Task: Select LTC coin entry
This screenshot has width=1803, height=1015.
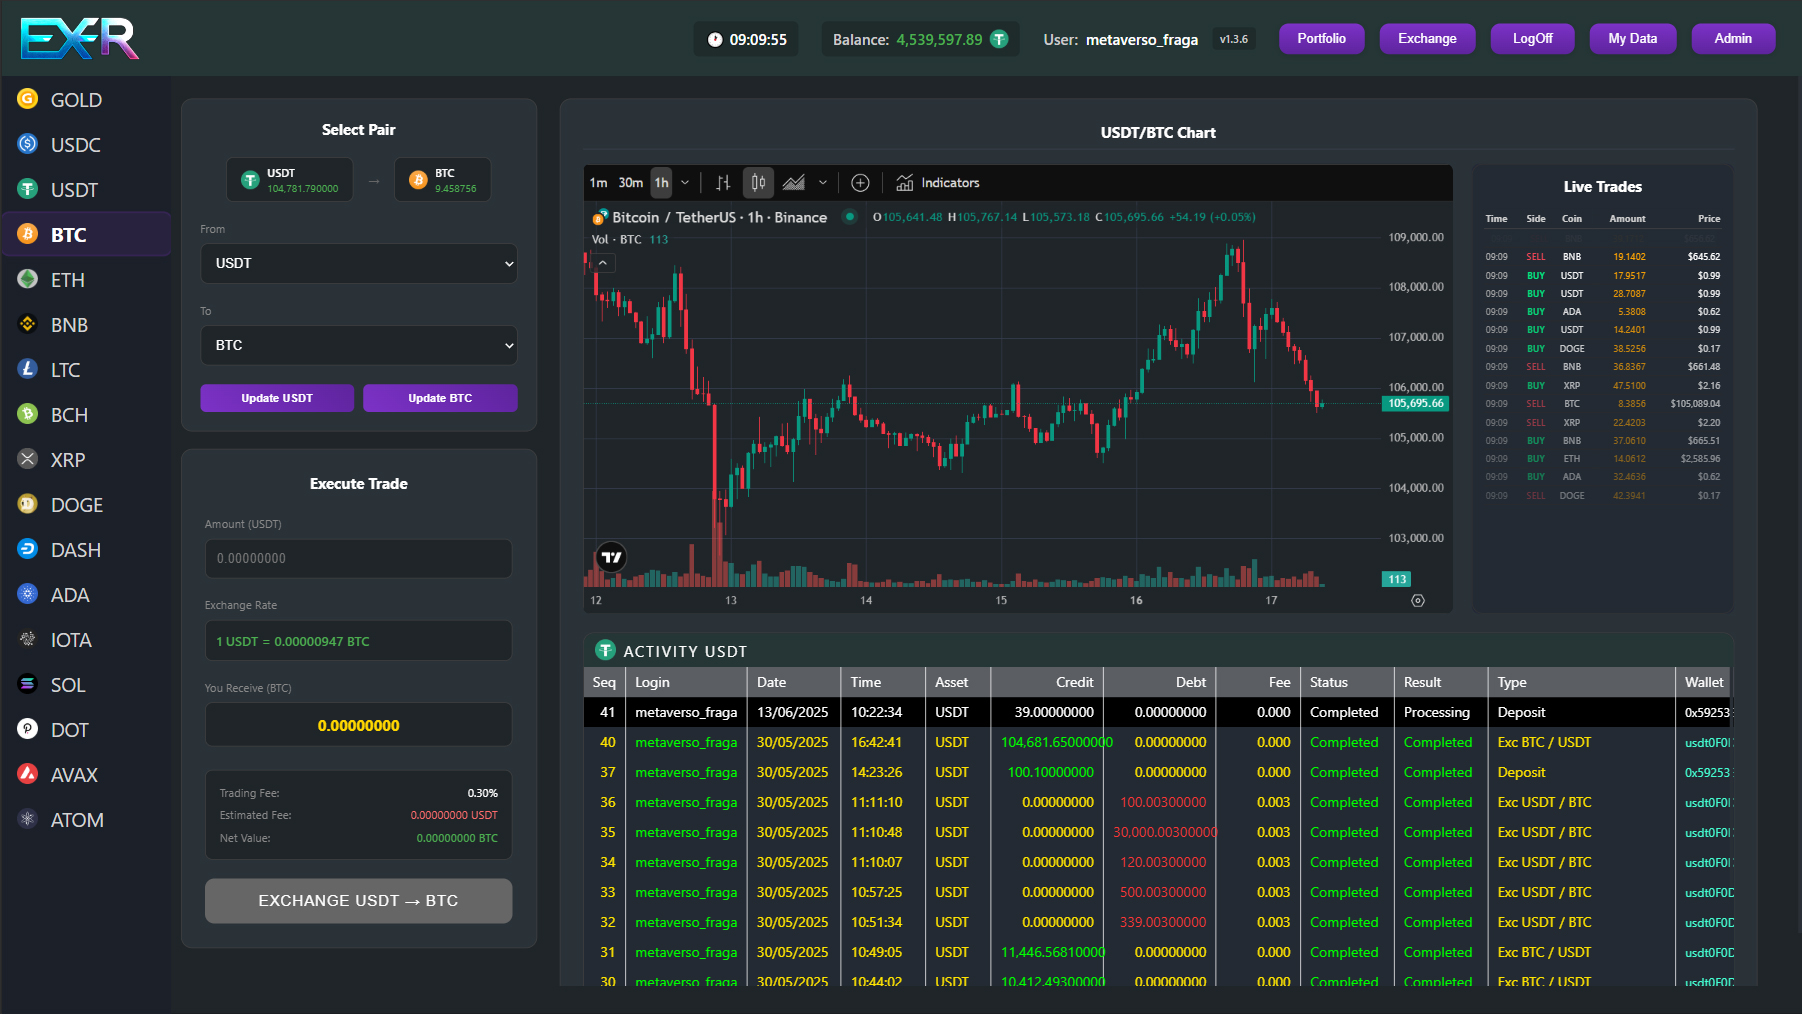Action: click(86, 370)
